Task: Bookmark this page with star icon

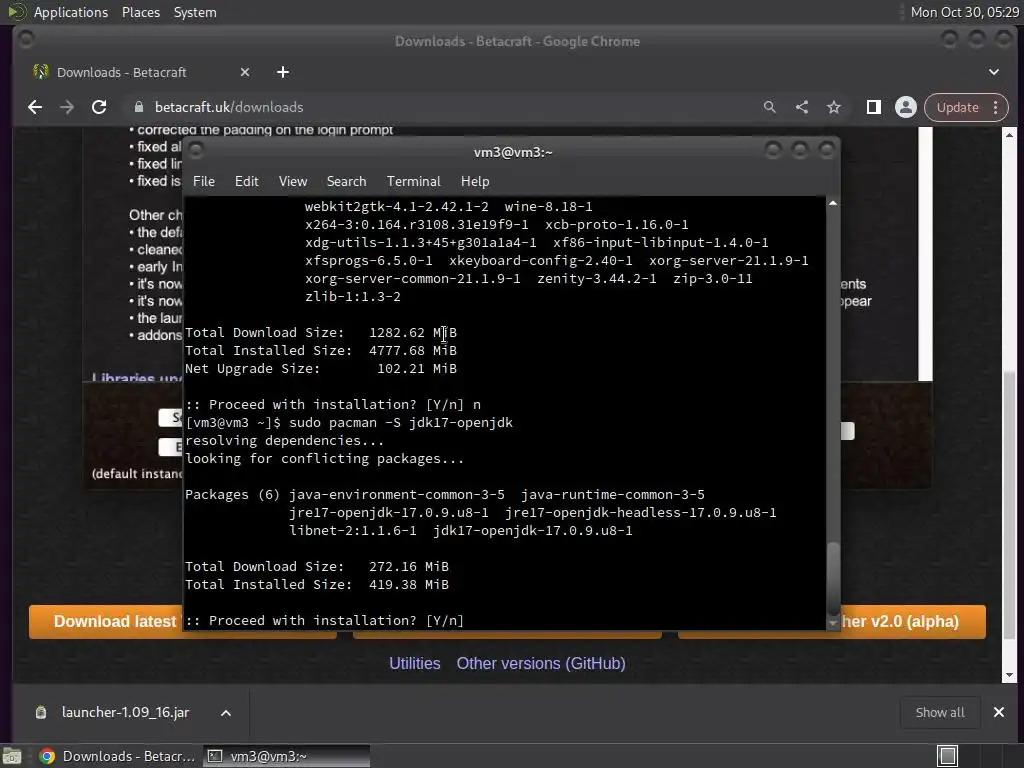Action: pyautogui.click(x=834, y=107)
